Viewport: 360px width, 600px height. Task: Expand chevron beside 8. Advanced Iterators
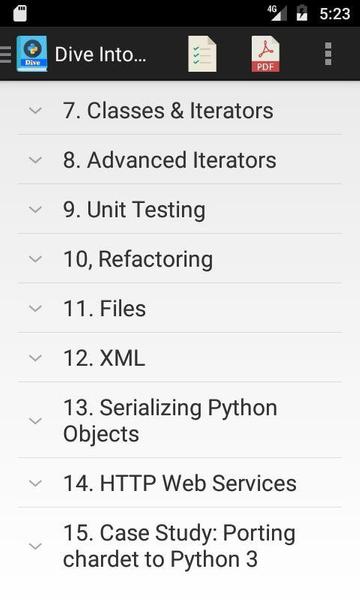click(x=35, y=160)
